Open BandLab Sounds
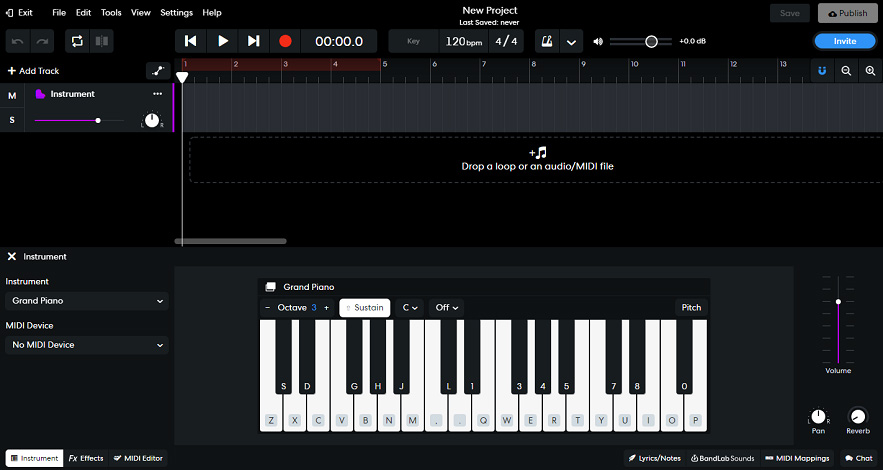 tap(723, 458)
